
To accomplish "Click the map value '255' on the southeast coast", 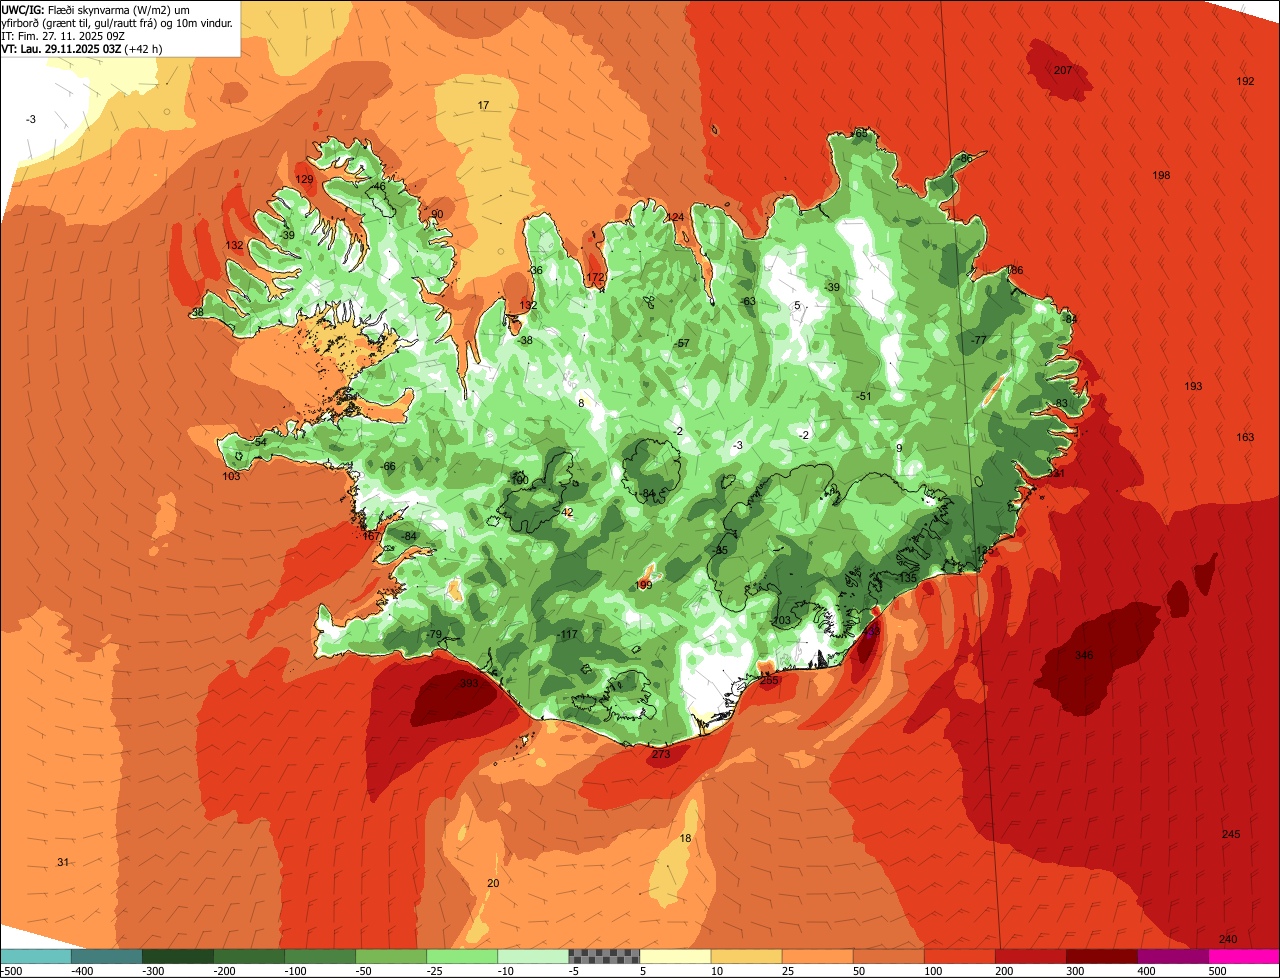I will click(769, 680).
